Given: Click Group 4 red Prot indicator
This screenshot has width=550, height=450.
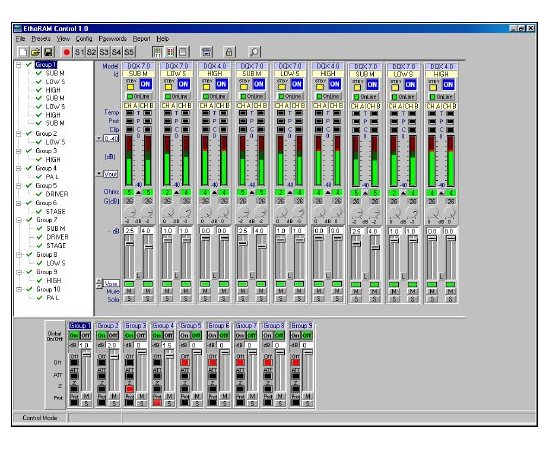Looking at the screenshot, I should (x=157, y=403).
